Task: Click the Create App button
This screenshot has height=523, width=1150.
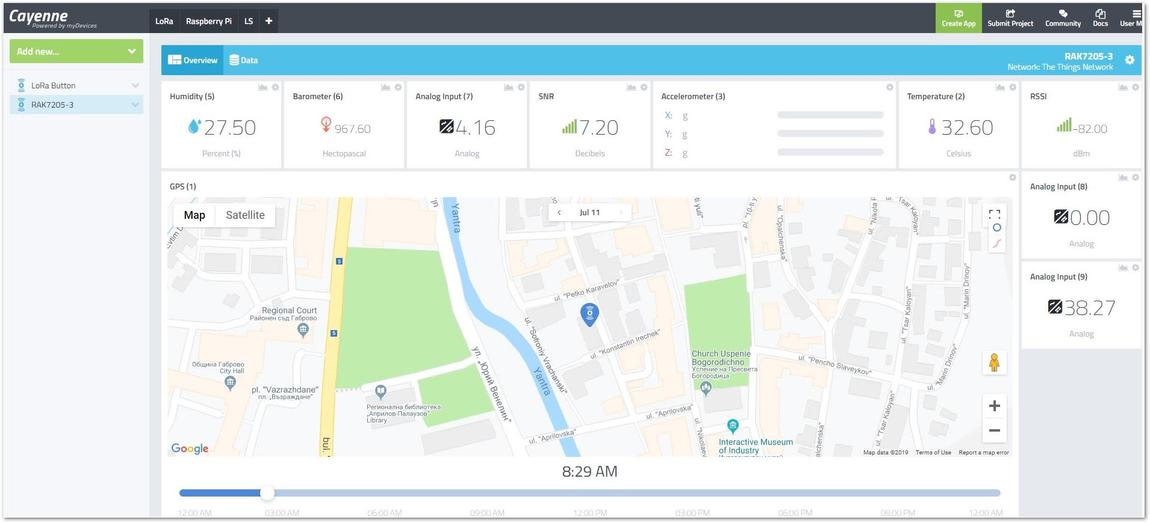Action: [959, 18]
